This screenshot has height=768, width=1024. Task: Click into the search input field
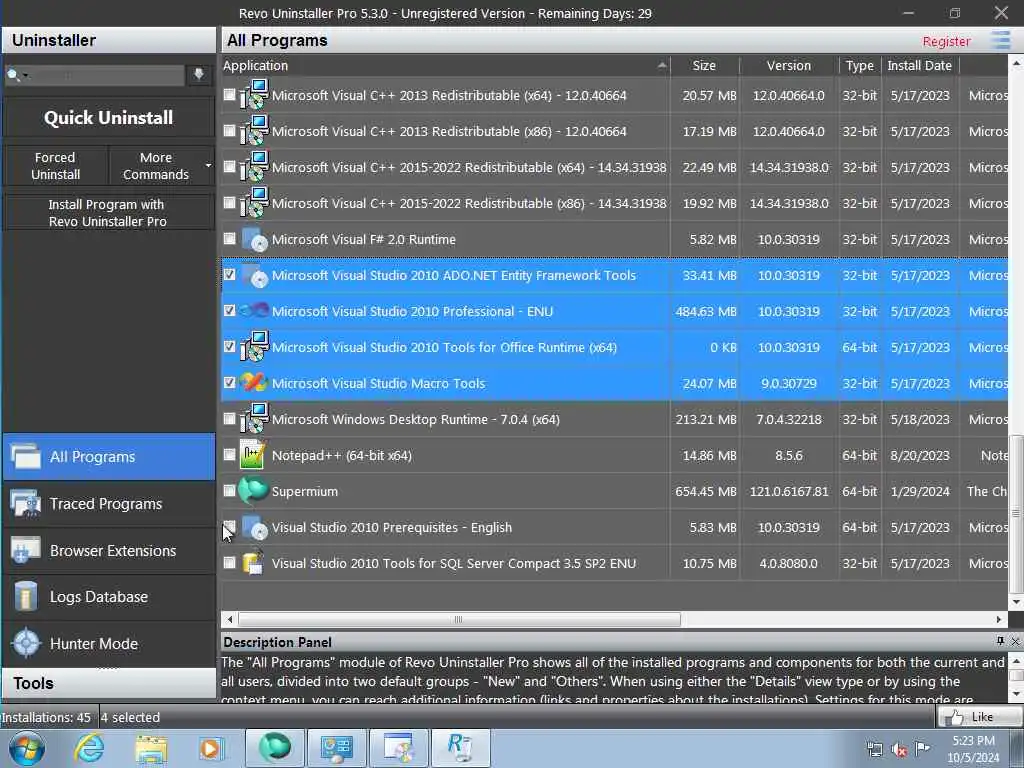104,75
